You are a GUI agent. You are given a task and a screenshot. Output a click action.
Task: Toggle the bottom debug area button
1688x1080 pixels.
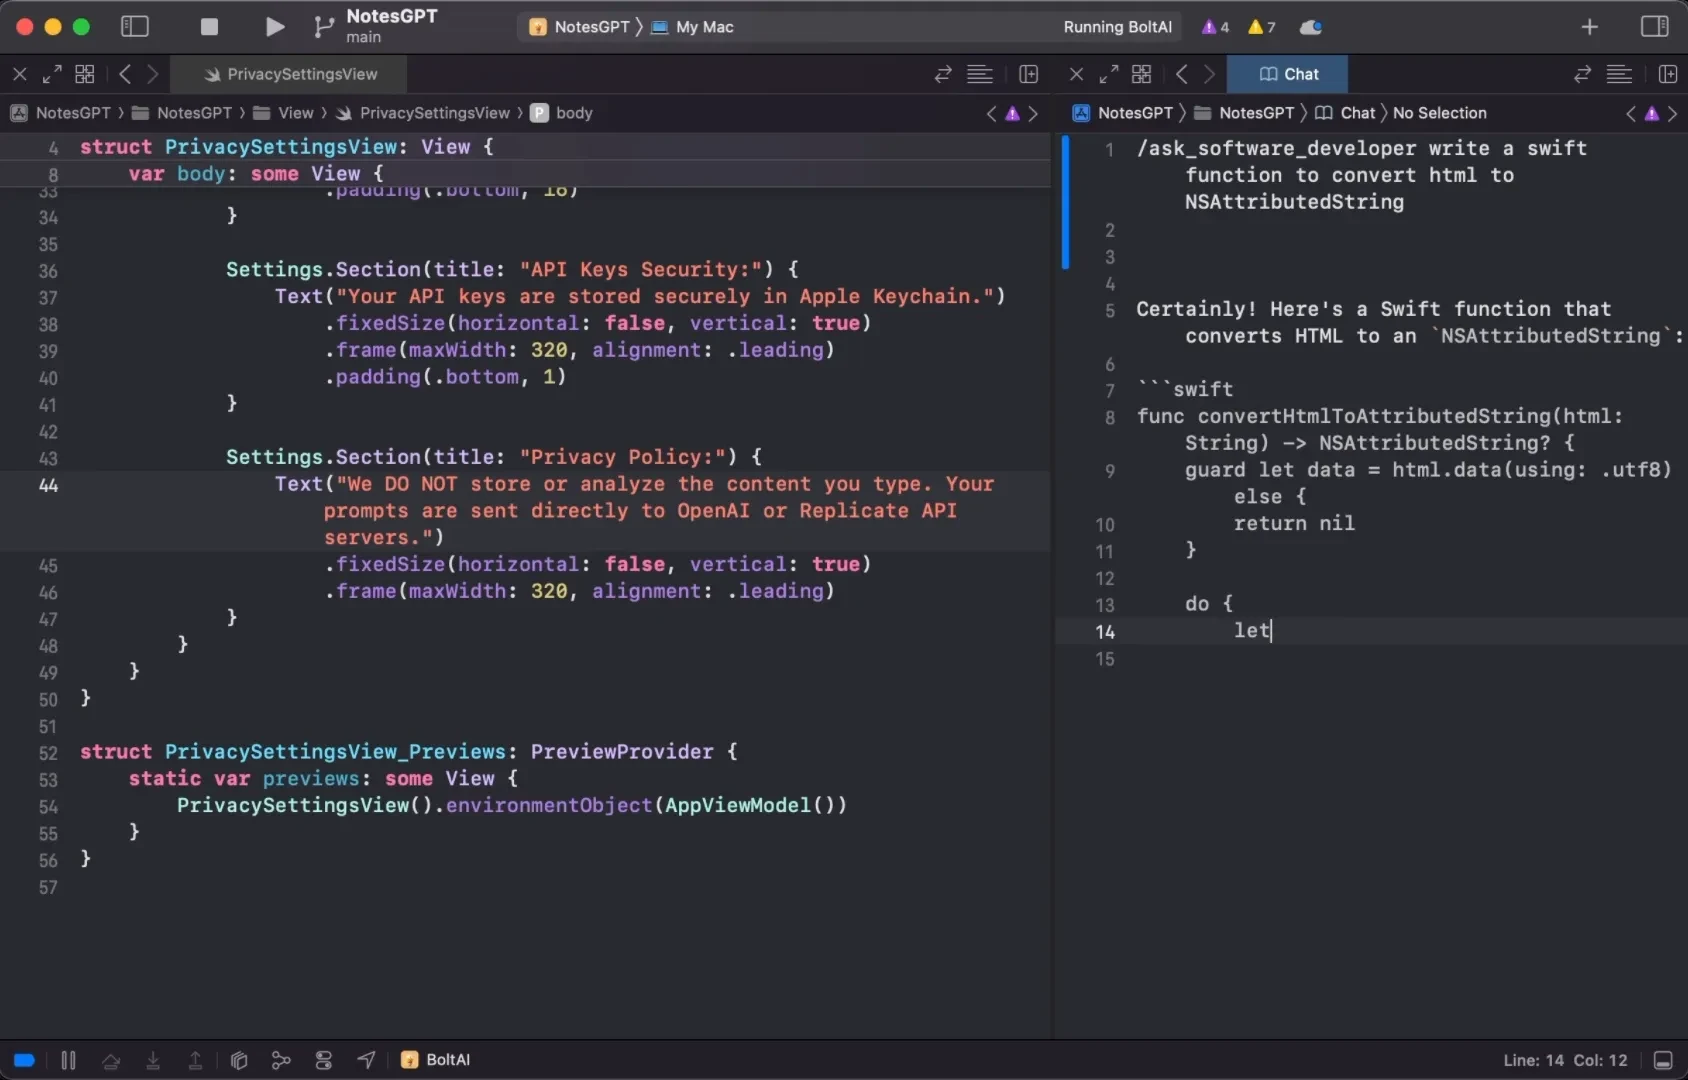[1663, 1060]
